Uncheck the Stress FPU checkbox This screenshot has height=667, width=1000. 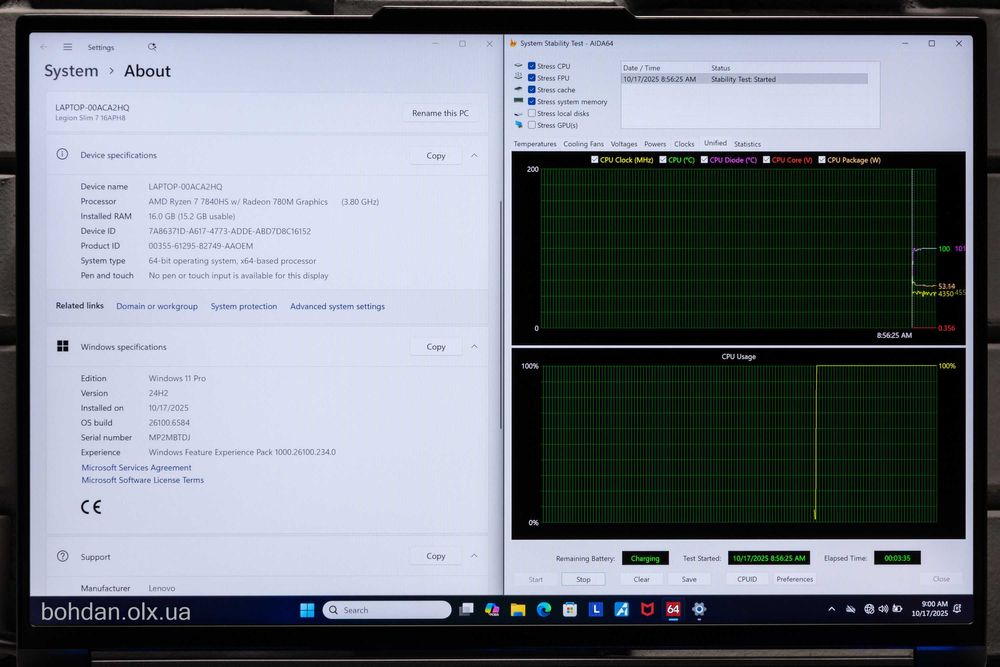(531, 77)
